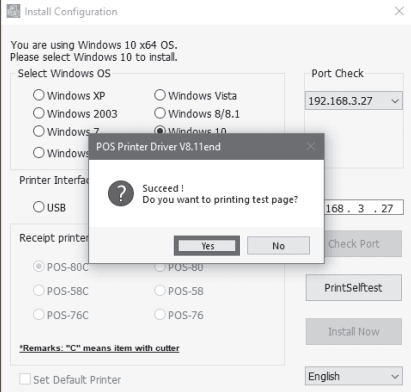Choose Windows 8/8.1 radio button
Viewport: 411px width, 392px height.
click(x=197, y=113)
